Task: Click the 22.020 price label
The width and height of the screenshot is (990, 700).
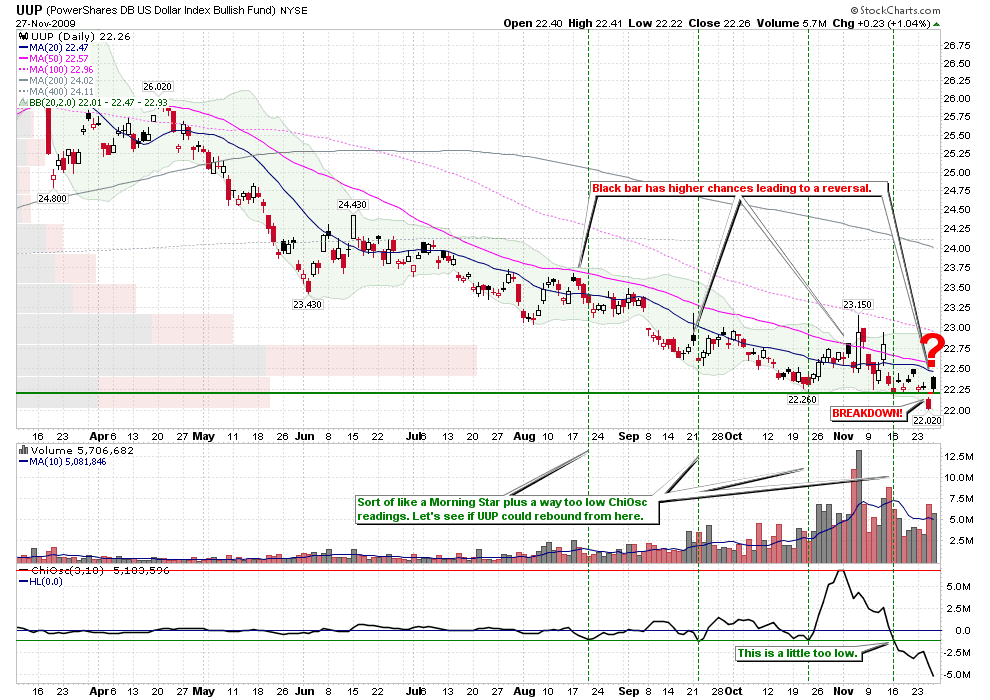Action: [927, 420]
